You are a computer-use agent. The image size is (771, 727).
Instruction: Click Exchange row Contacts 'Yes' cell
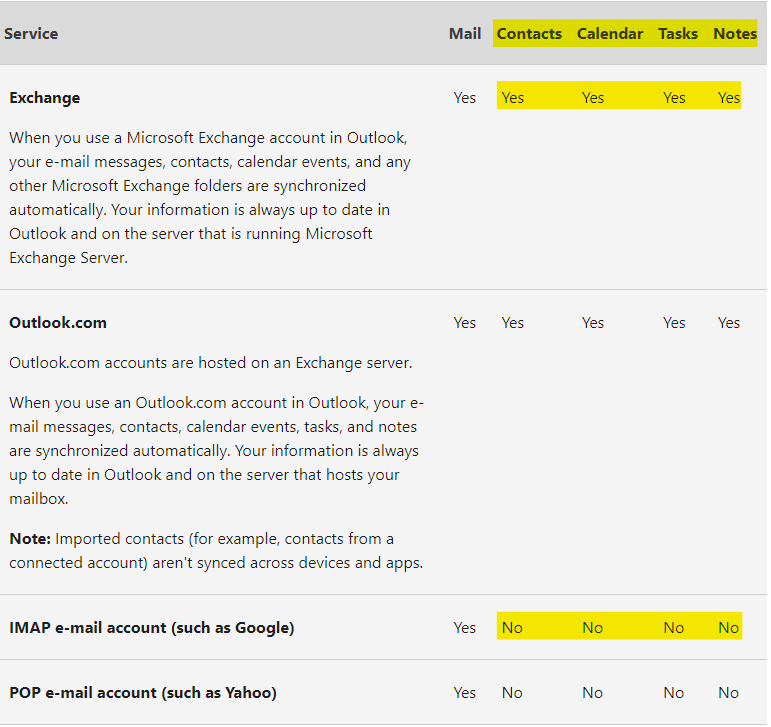[512, 97]
